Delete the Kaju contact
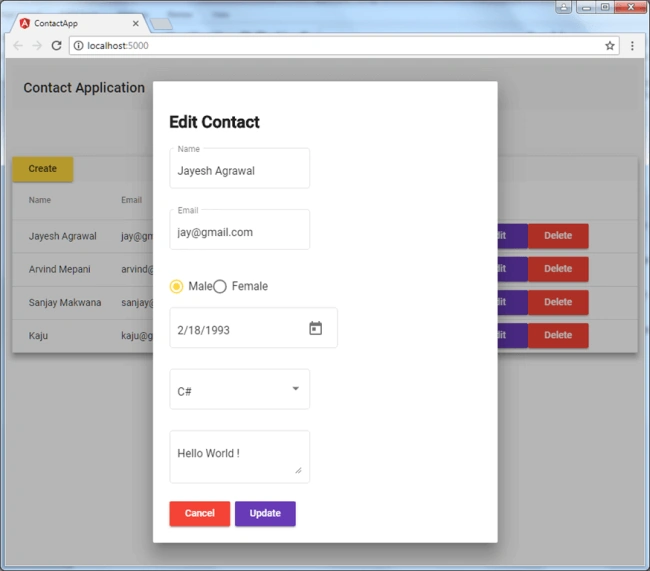The height and width of the screenshot is (571, 650). (558, 335)
